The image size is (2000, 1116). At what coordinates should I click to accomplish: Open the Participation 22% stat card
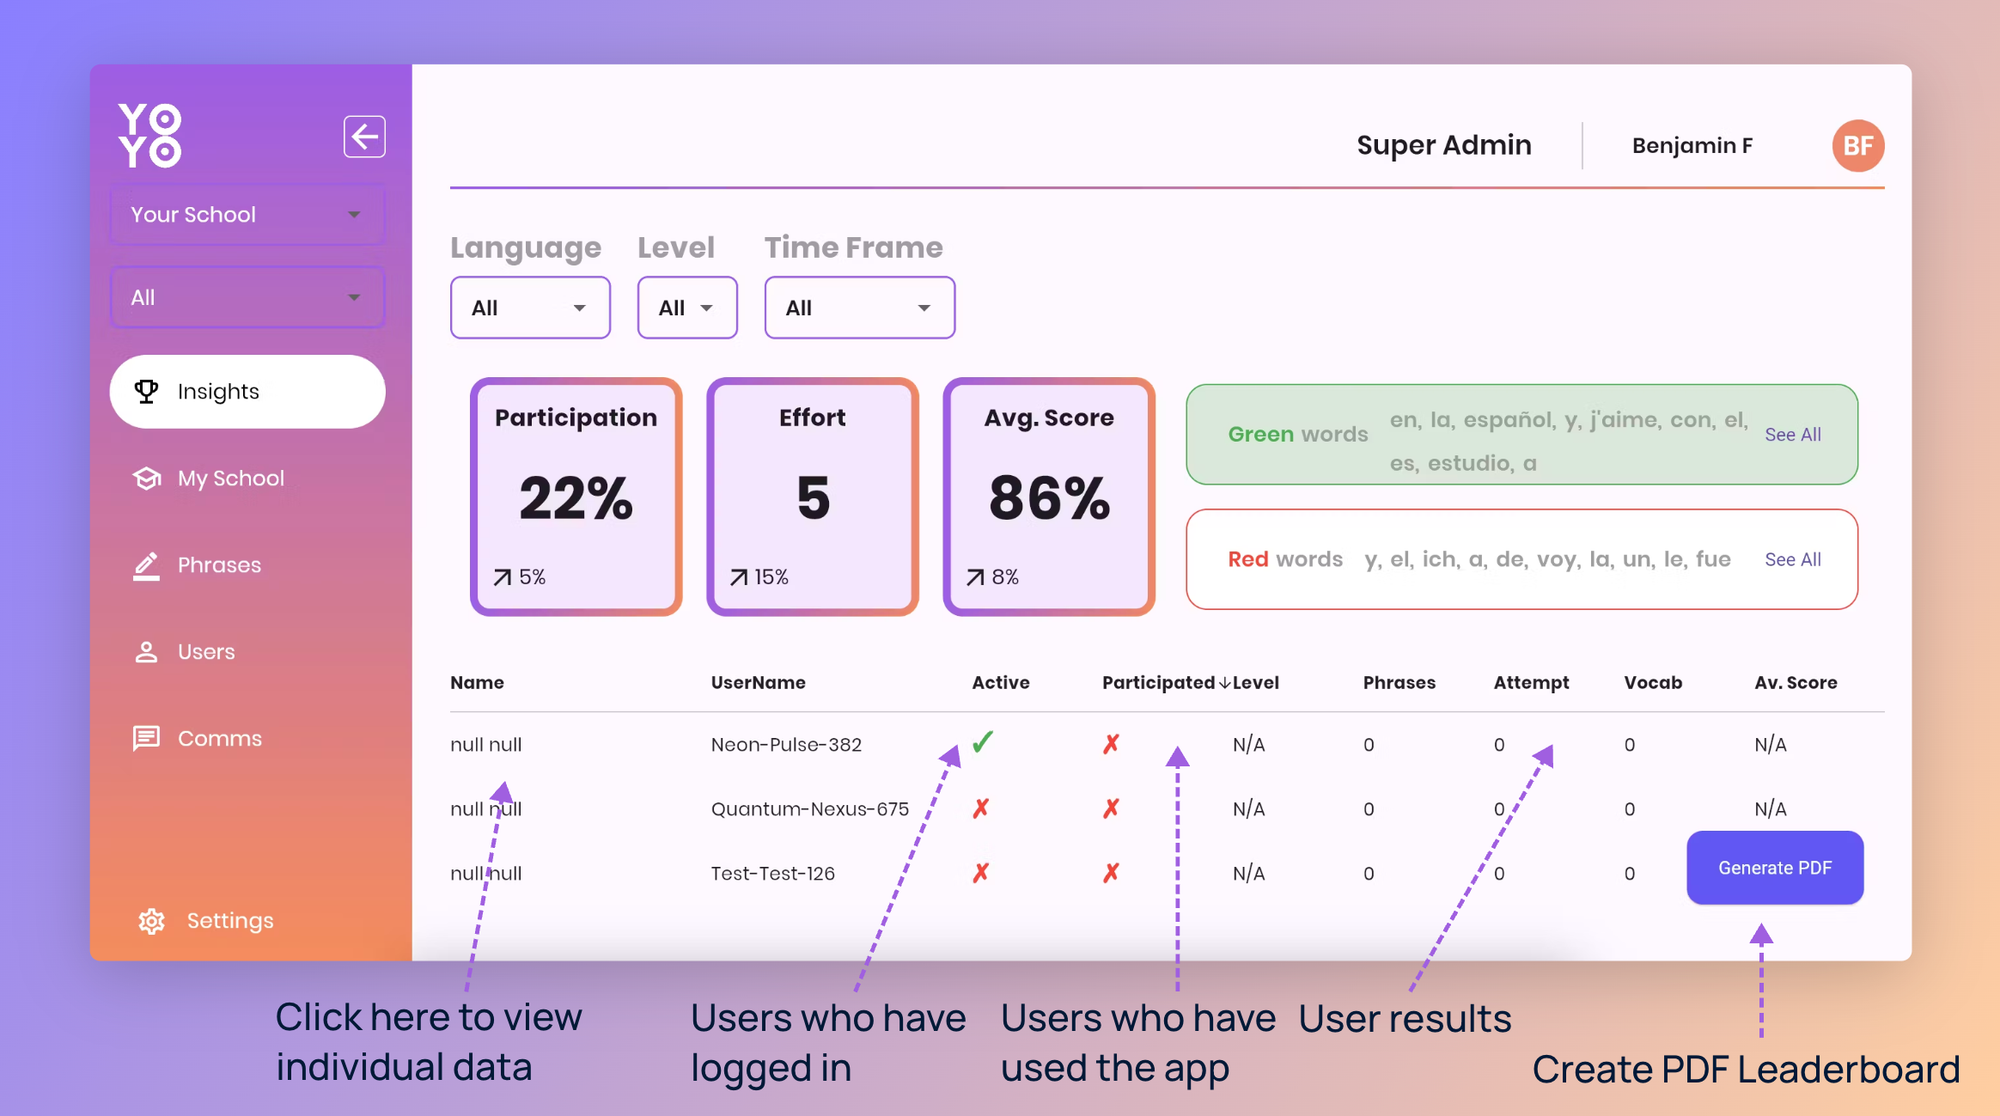(x=576, y=497)
